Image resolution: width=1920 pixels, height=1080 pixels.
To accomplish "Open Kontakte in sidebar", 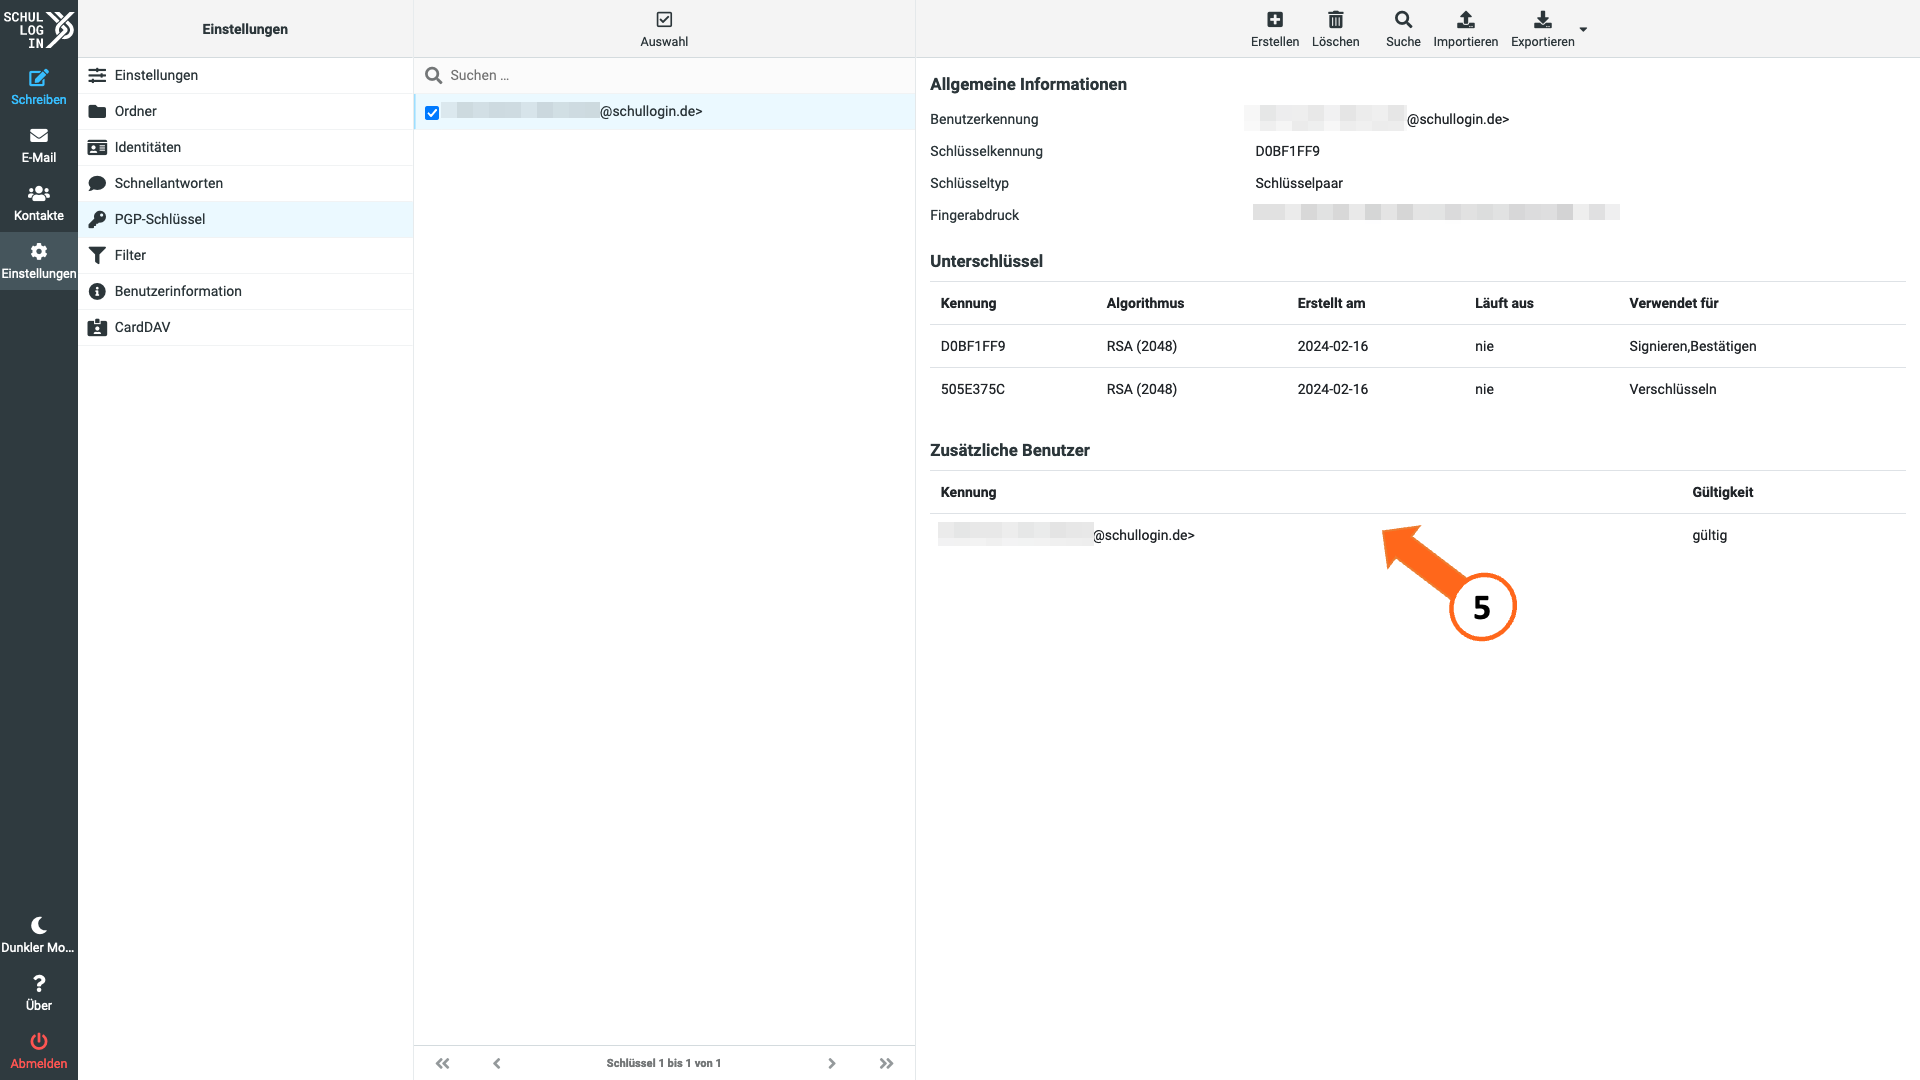I will click(39, 203).
